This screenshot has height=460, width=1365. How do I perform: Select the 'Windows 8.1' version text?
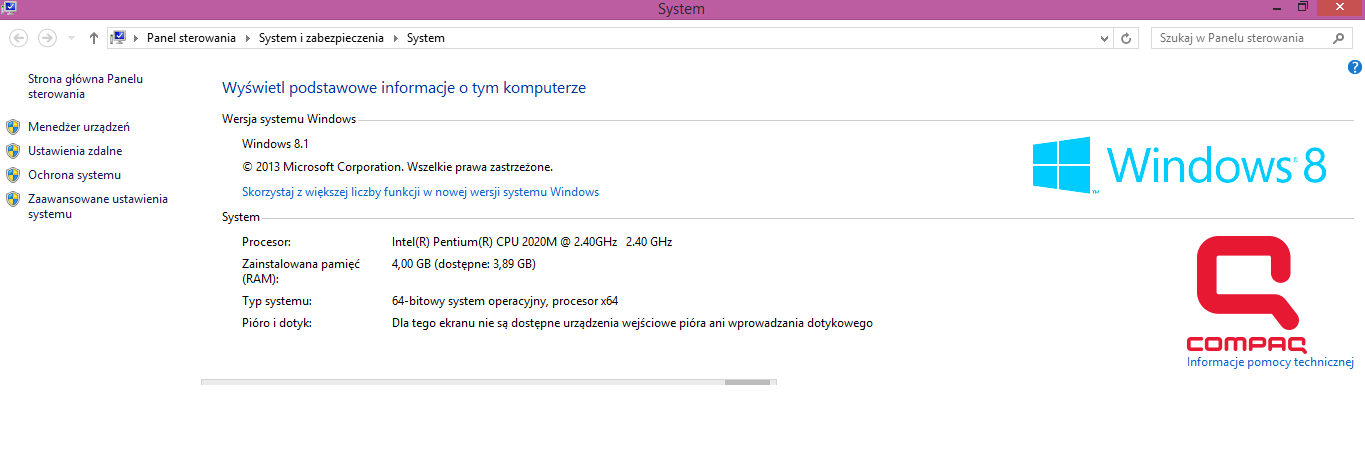275,144
